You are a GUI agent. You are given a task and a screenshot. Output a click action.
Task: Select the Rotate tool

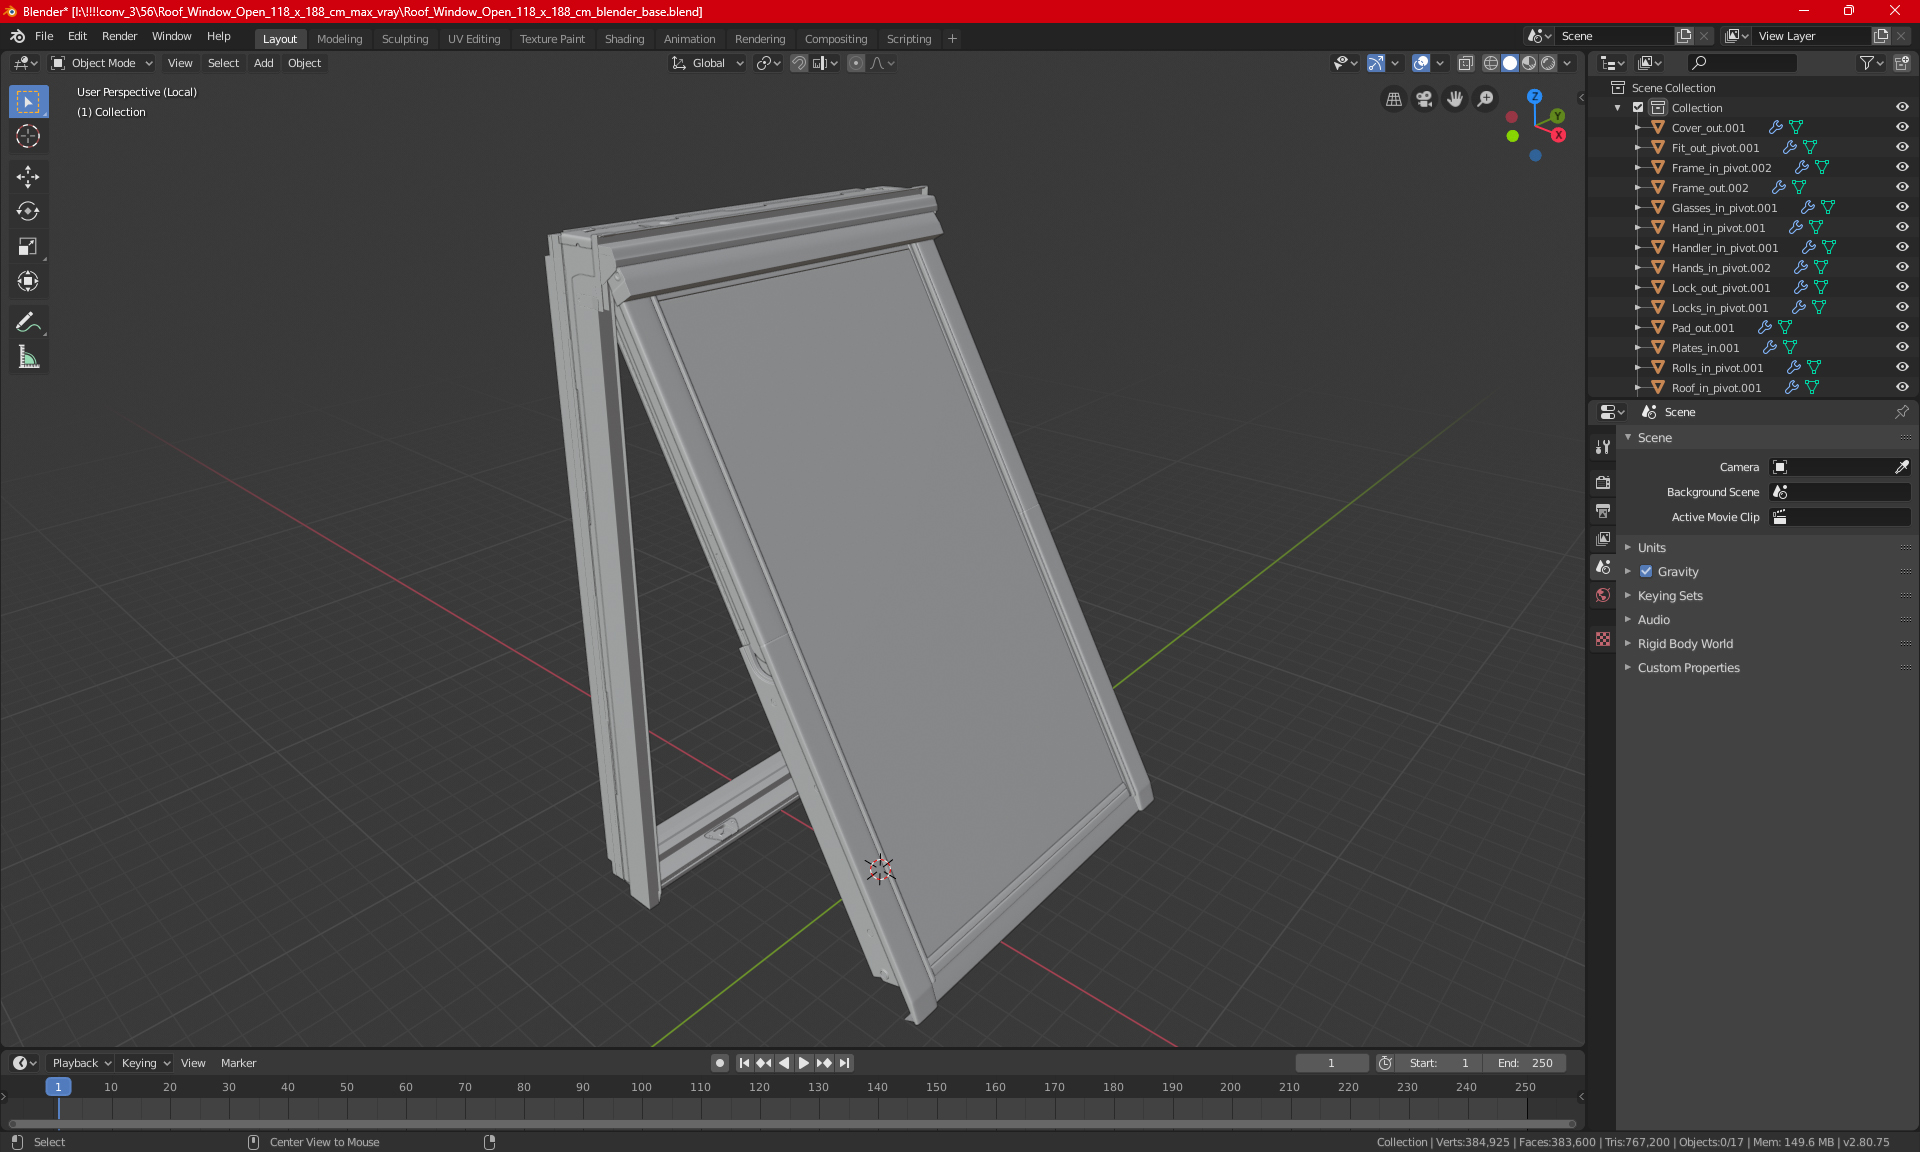[28, 211]
